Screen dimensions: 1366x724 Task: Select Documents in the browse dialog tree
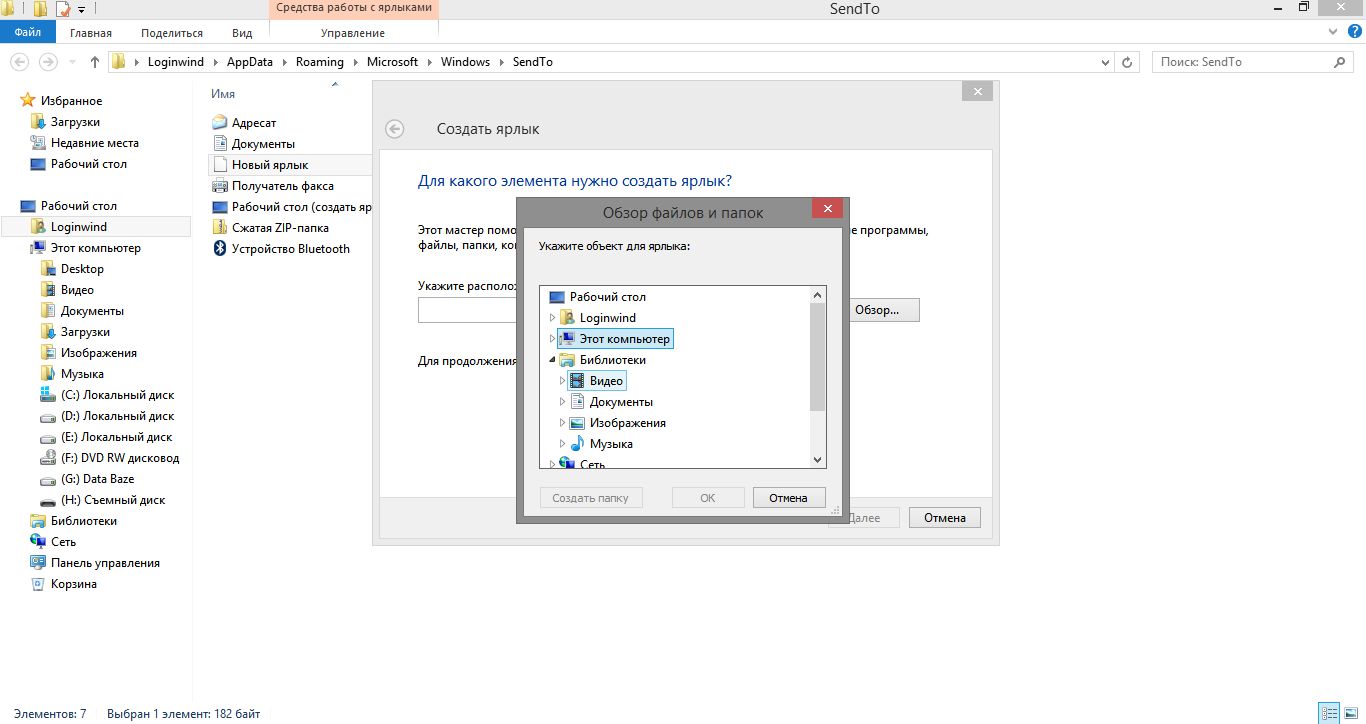[x=621, y=402]
